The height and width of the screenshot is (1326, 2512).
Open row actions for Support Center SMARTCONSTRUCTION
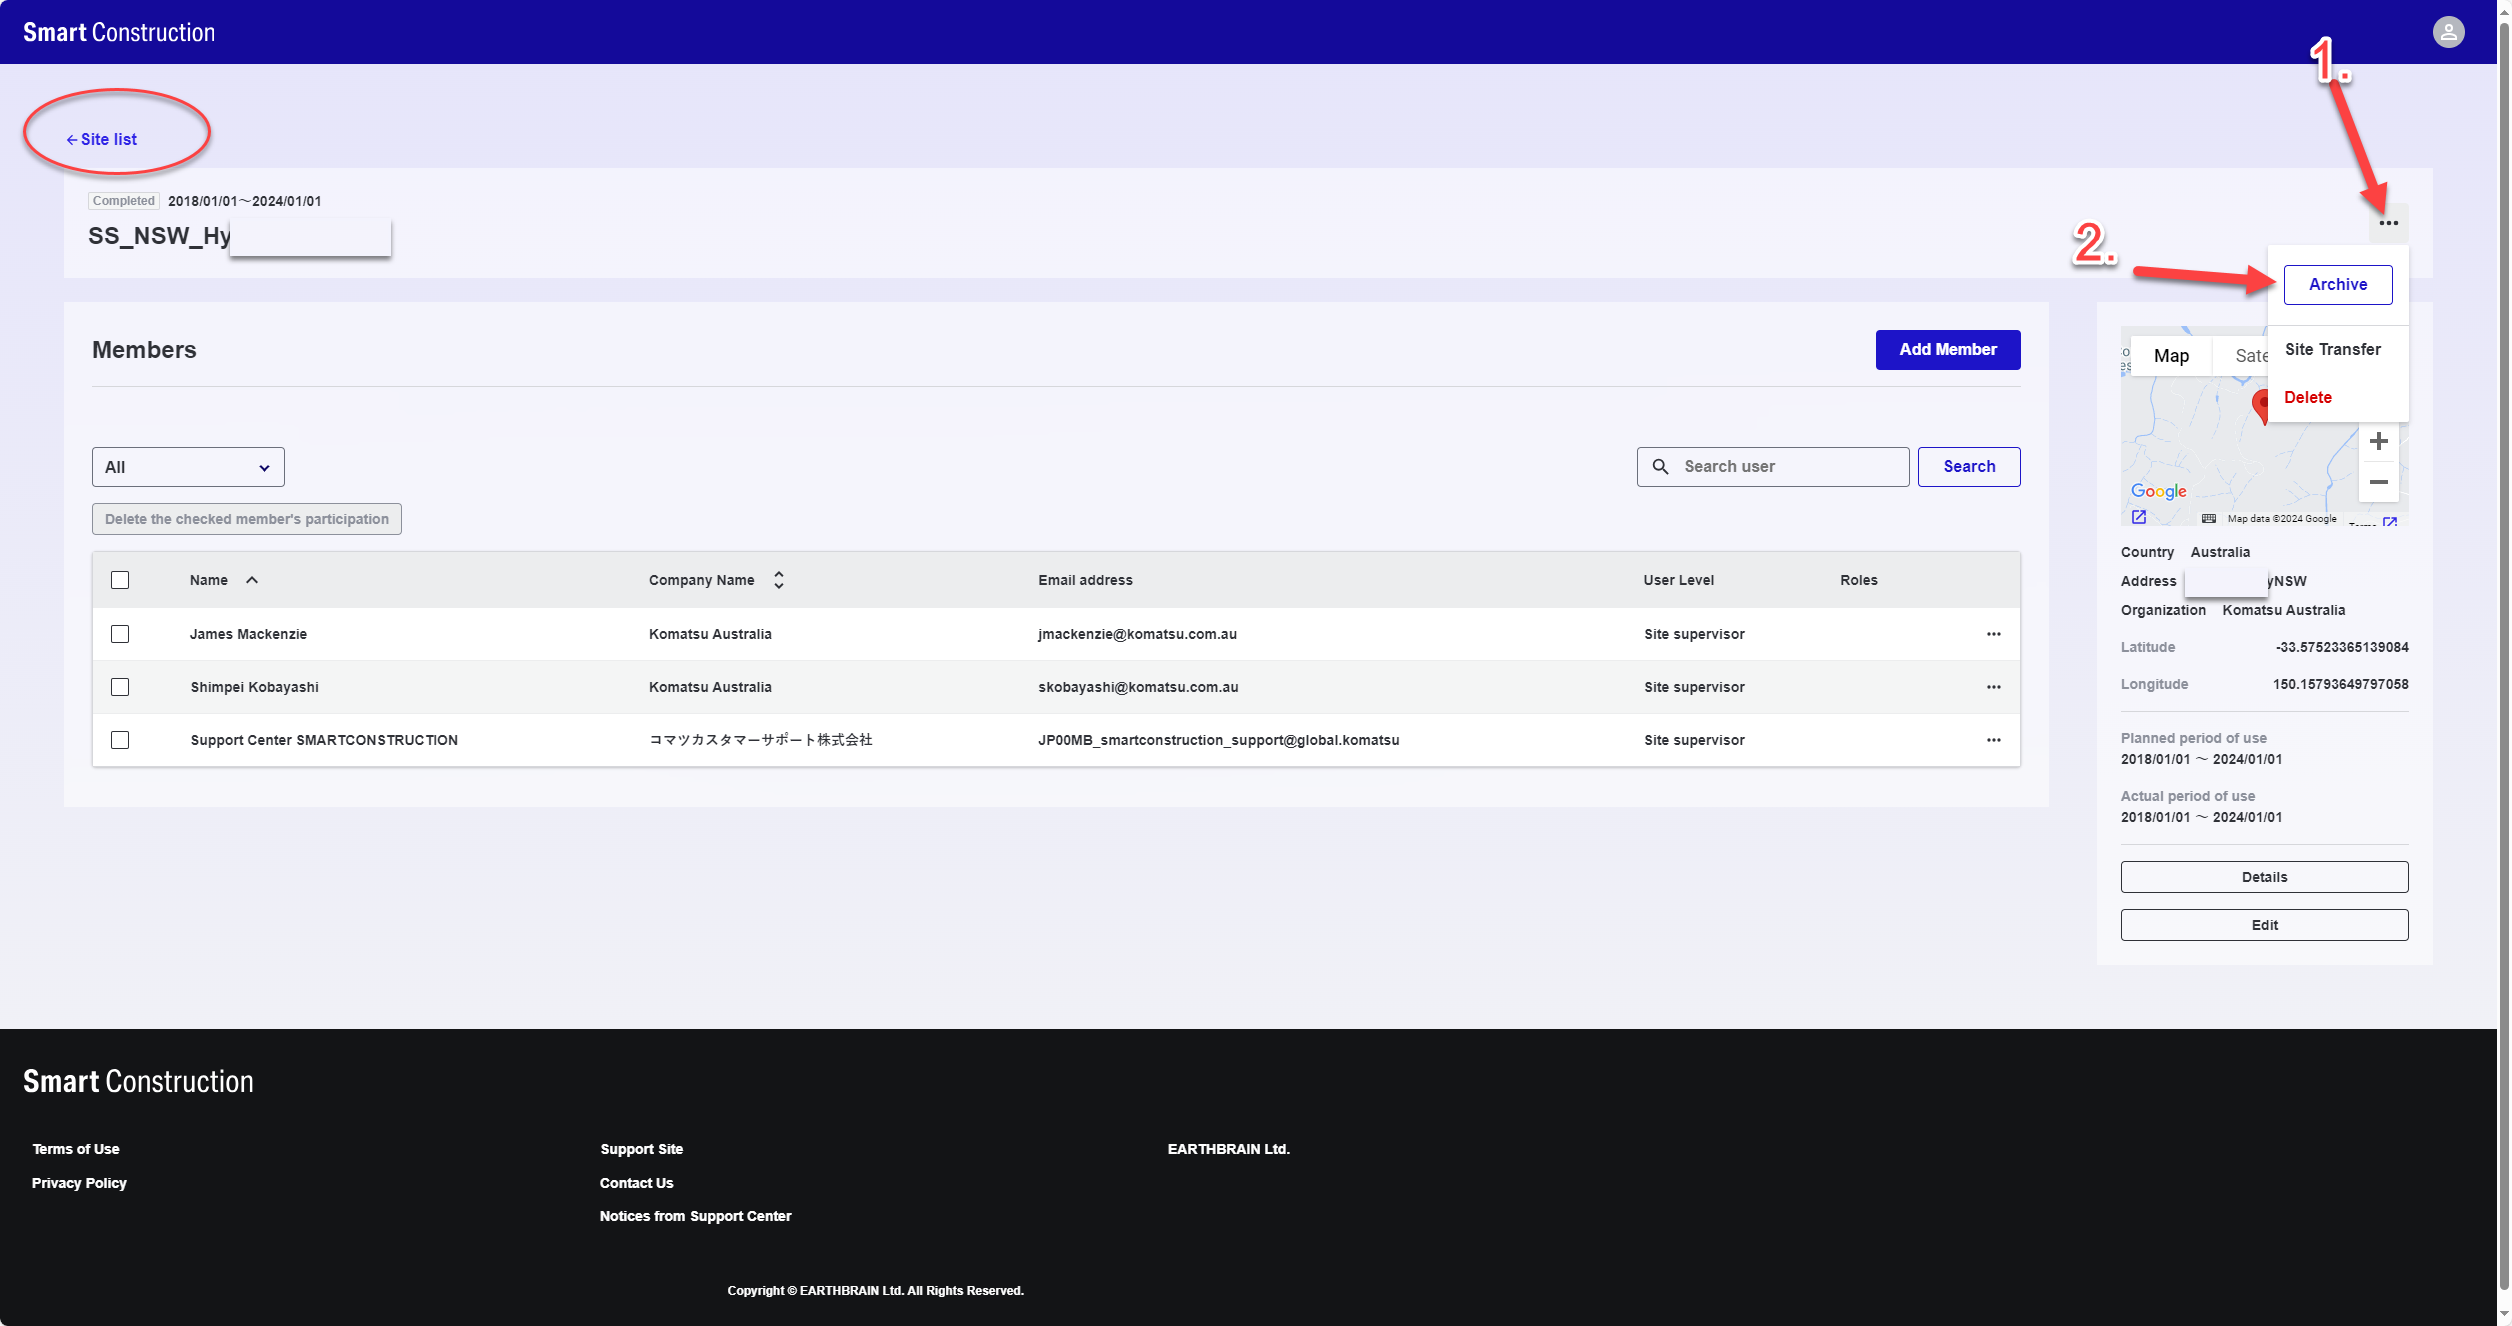coord(1993,740)
